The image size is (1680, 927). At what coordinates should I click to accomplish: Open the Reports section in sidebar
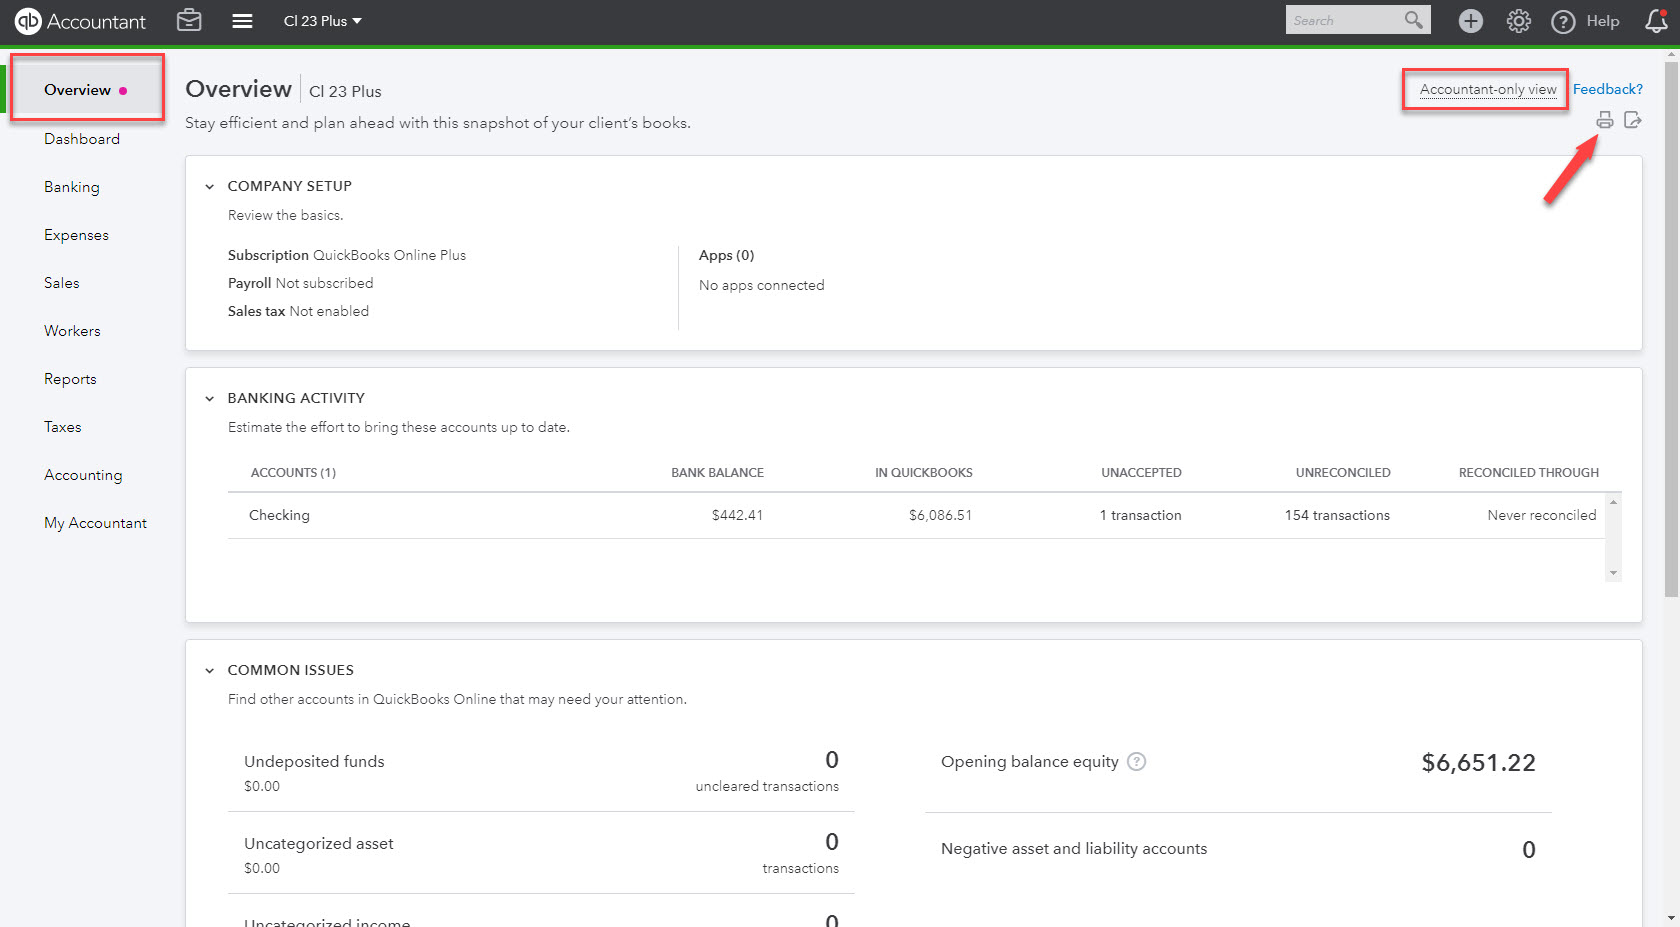tap(70, 378)
